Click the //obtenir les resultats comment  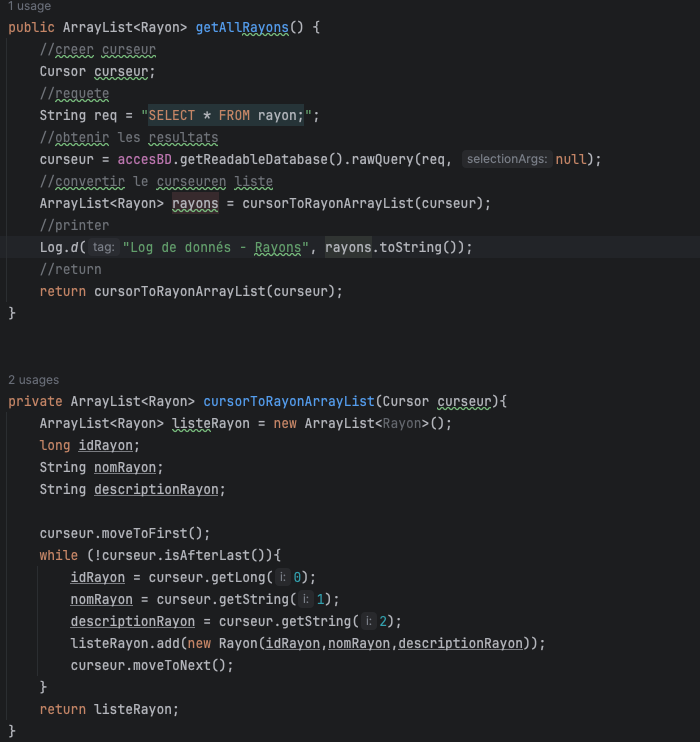[x=129, y=138]
